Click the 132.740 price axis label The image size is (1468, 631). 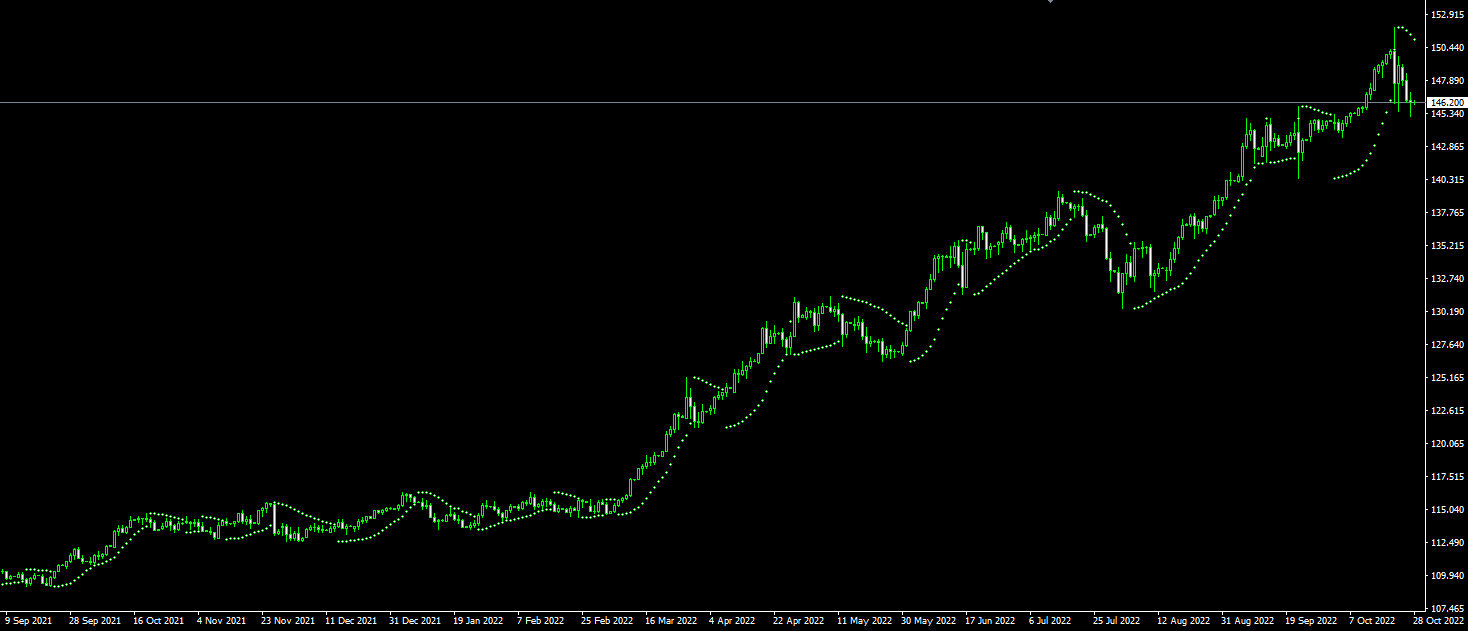tap(1448, 279)
